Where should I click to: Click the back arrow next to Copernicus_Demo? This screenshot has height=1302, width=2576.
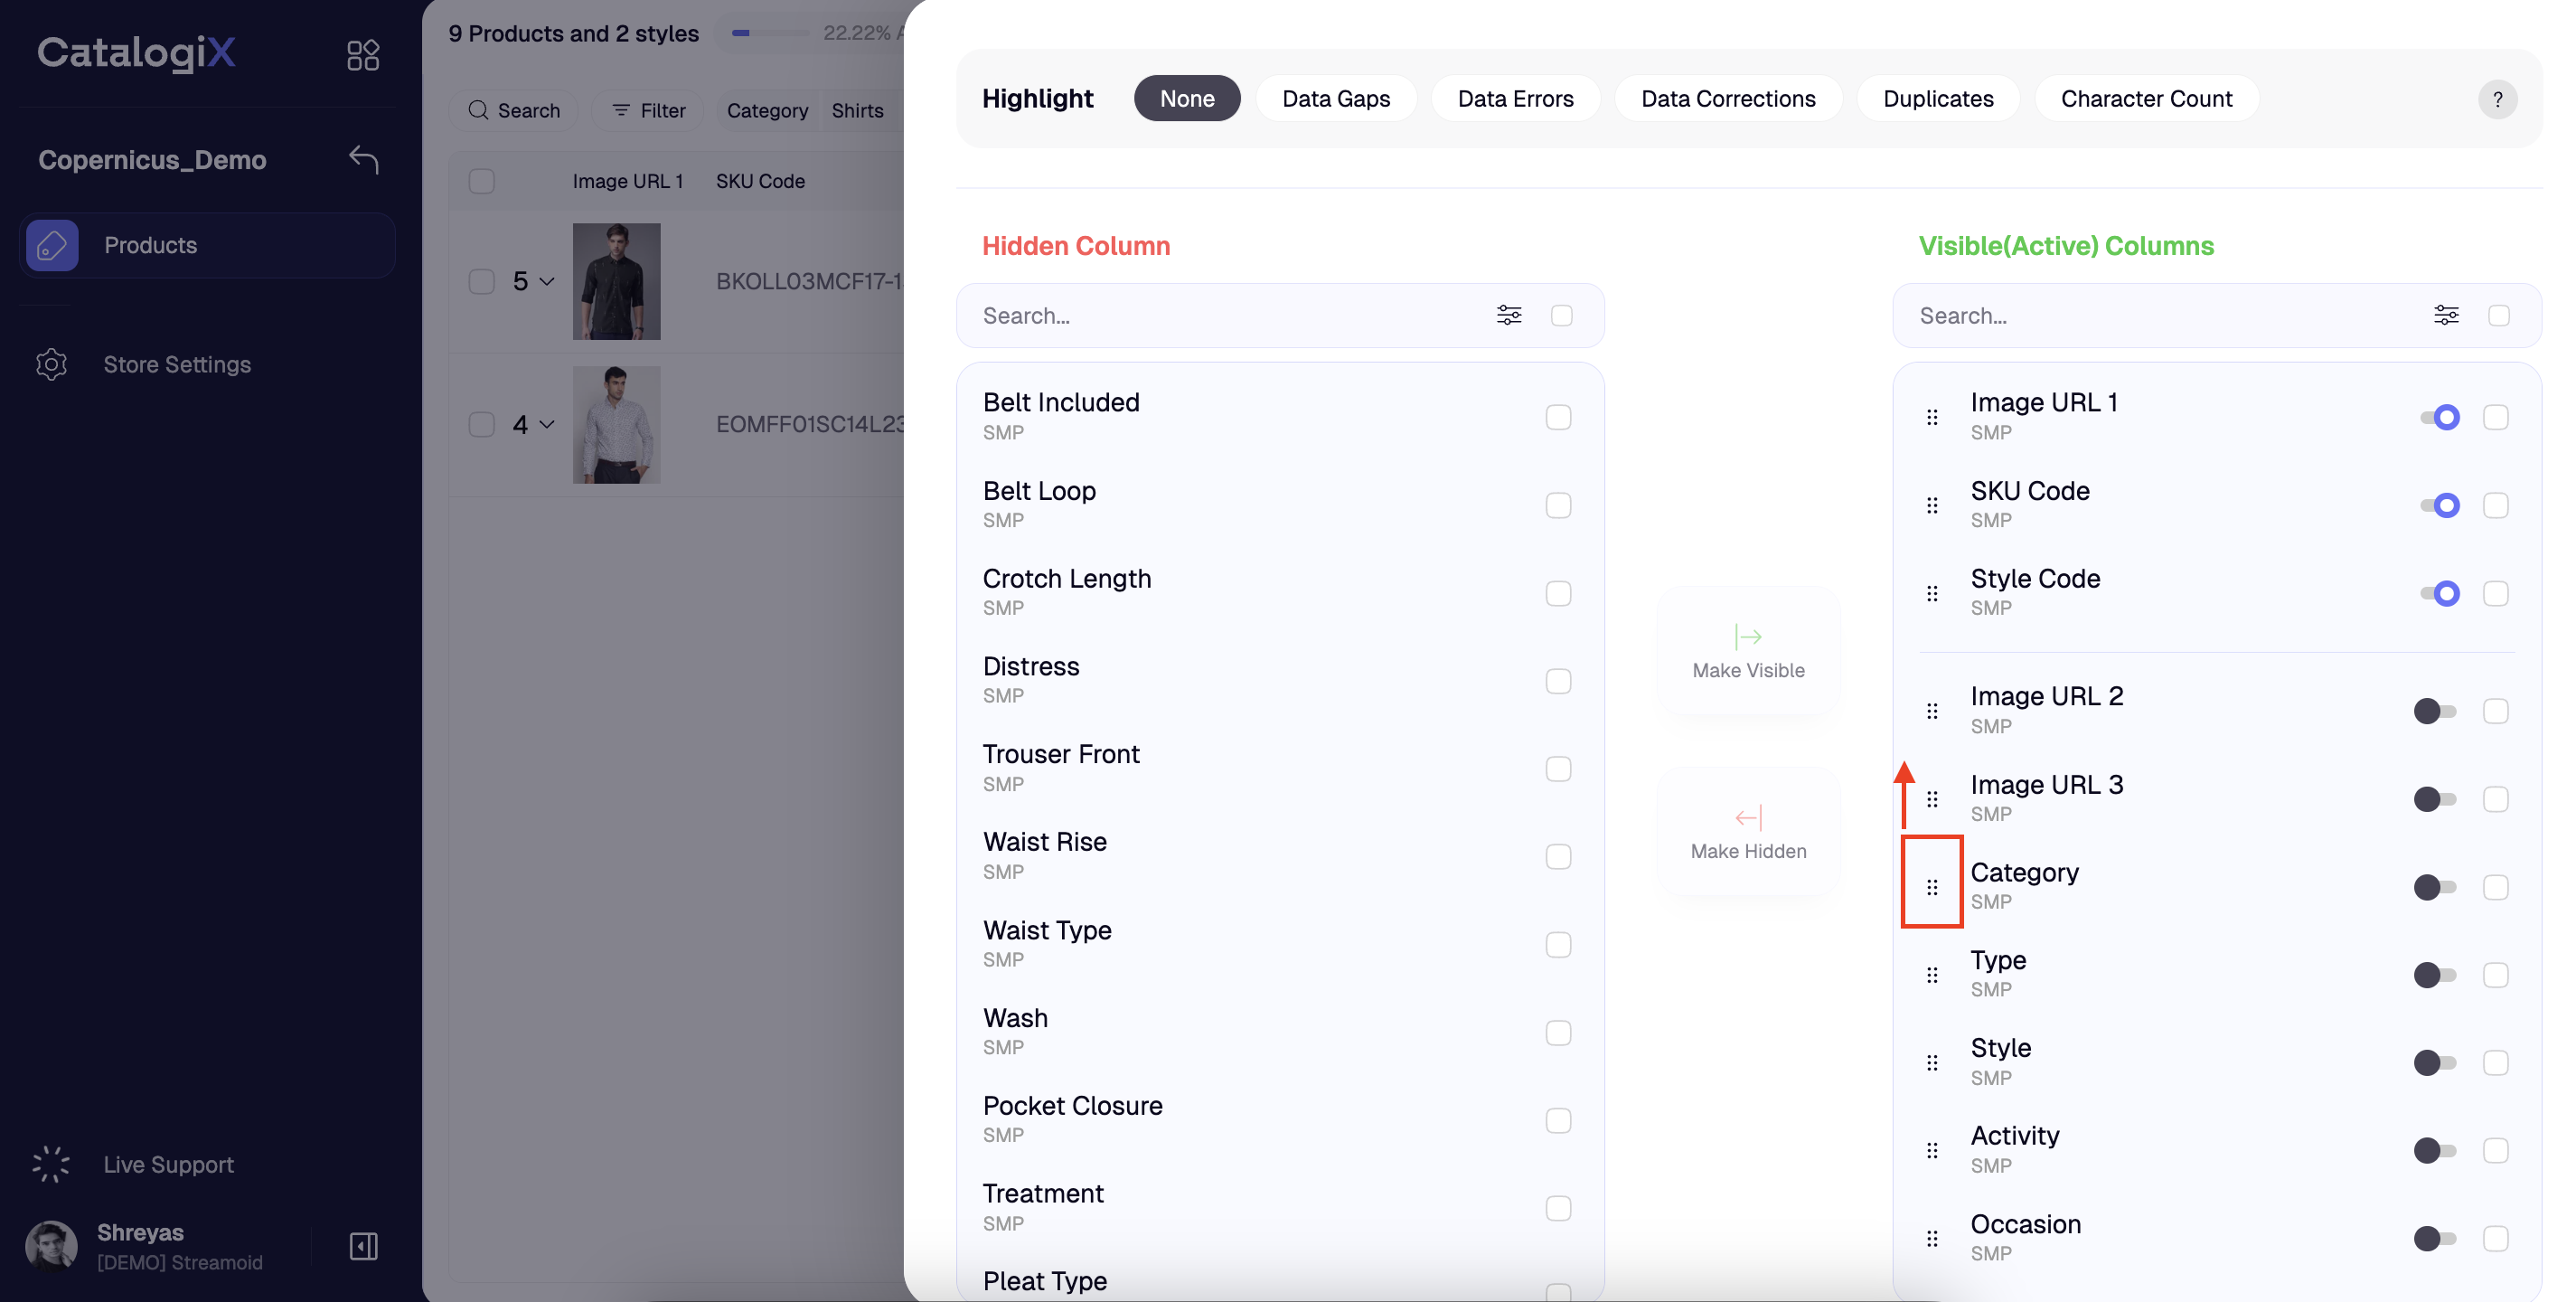(364, 160)
